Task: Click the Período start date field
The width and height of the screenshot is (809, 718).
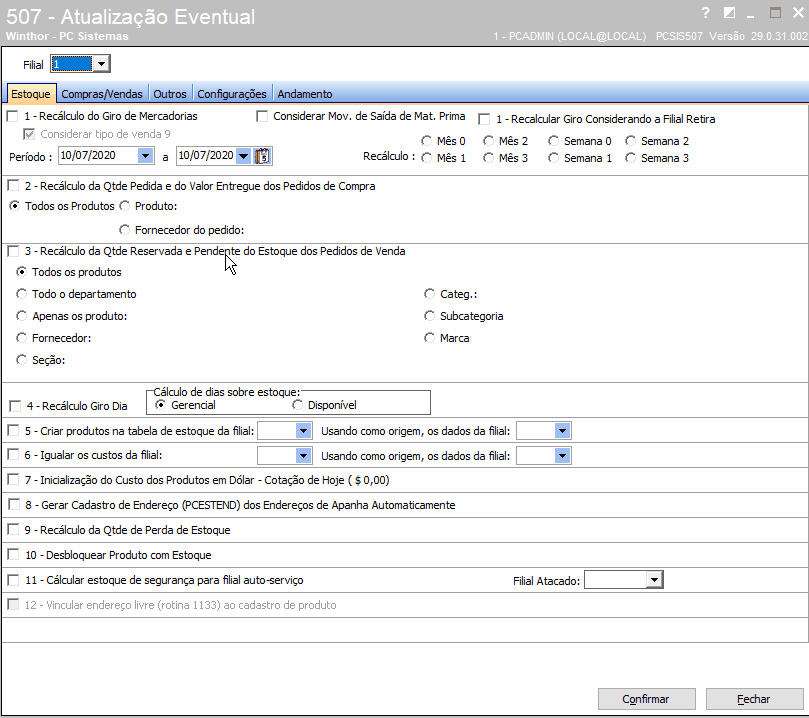Action: 98,156
